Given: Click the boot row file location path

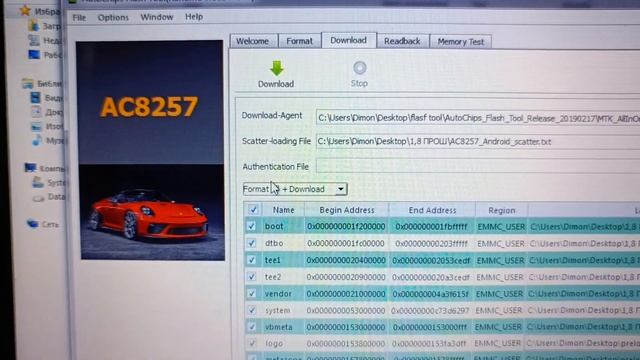Looking at the screenshot, I should (584, 227).
